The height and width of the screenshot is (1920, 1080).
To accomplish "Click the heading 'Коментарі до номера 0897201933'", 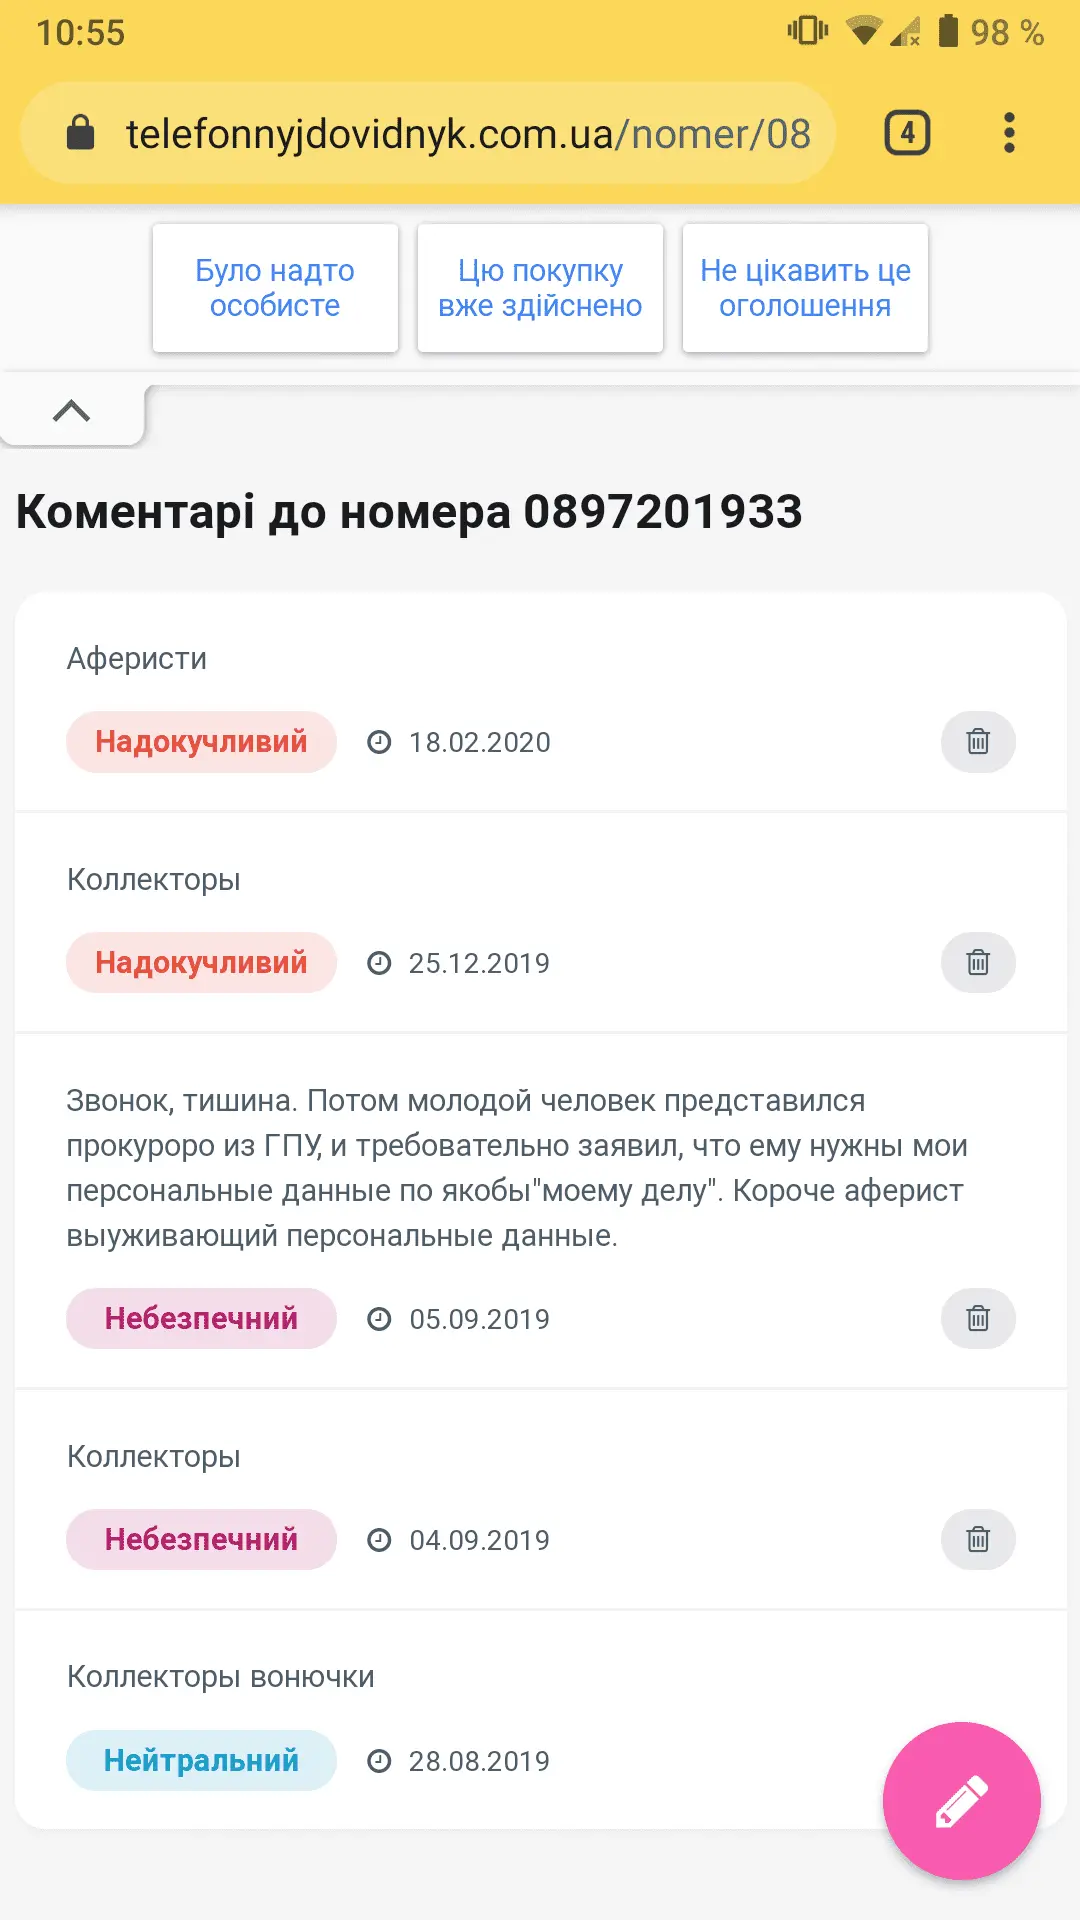I will [409, 512].
